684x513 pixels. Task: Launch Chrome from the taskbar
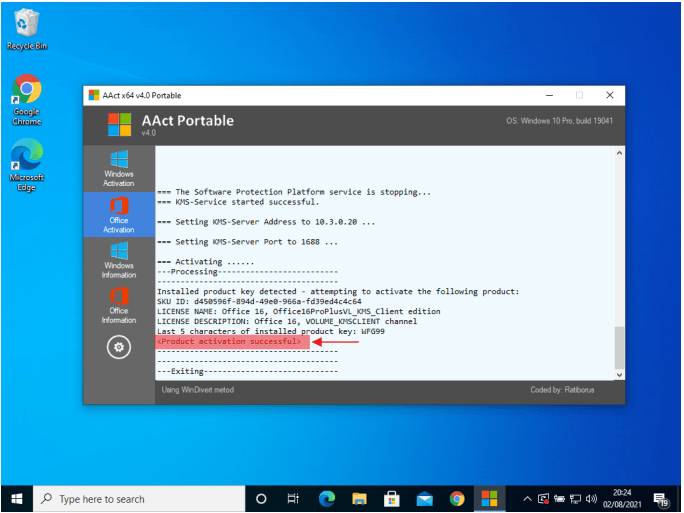coord(457,499)
